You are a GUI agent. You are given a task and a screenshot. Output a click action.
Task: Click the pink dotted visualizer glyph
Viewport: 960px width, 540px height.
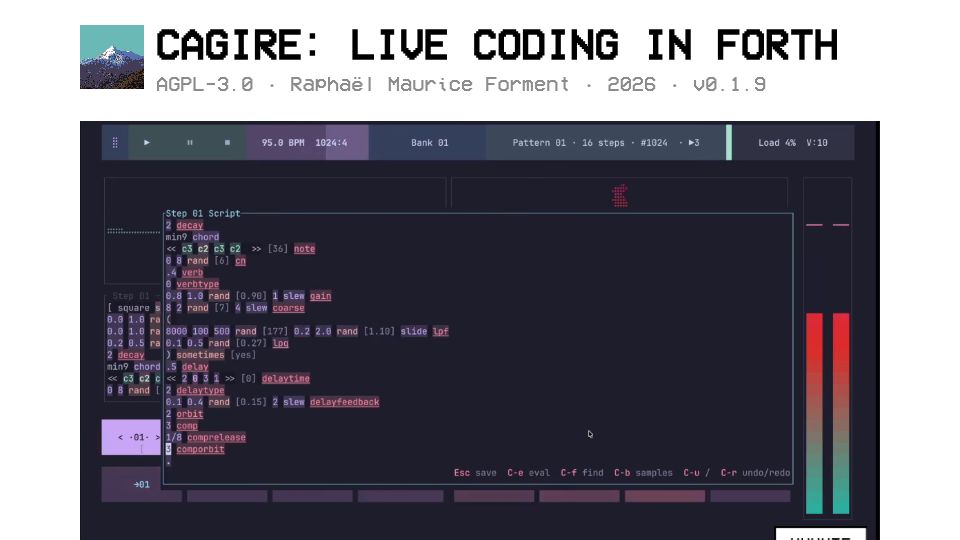(x=620, y=196)
